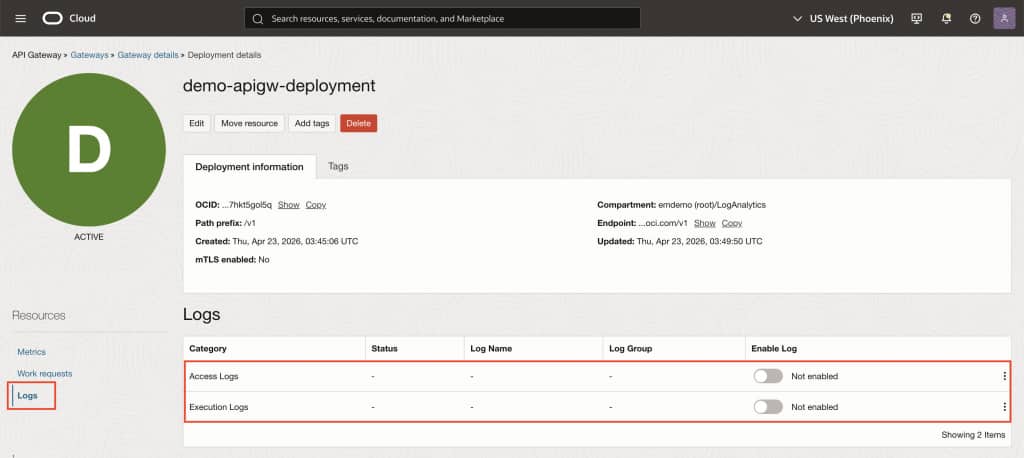Select Logs in Resources menu
This screenshot has height=458, width=1024.
(27, 395)
